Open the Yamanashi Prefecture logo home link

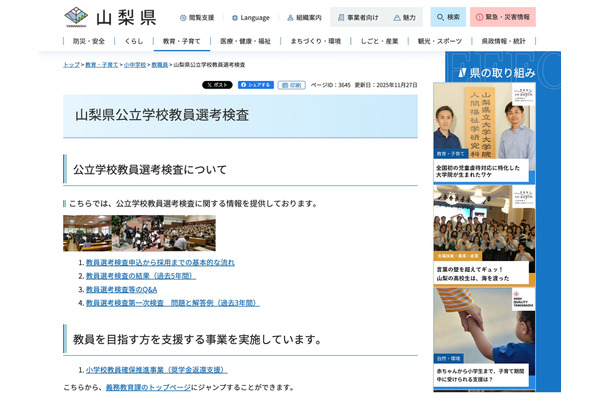[110, 17]
